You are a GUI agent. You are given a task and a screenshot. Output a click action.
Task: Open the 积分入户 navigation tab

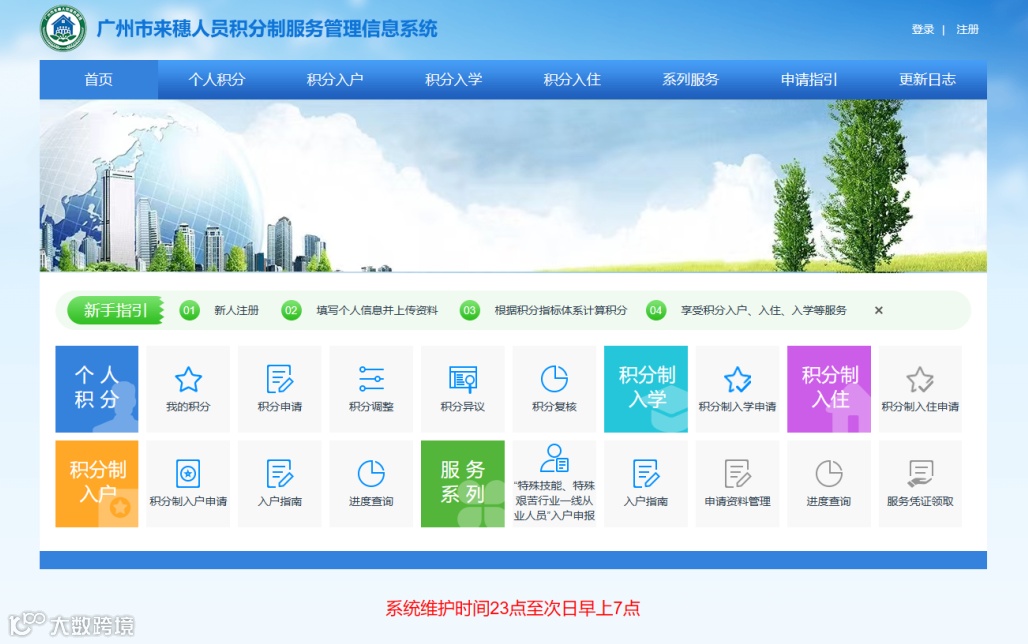335,79
